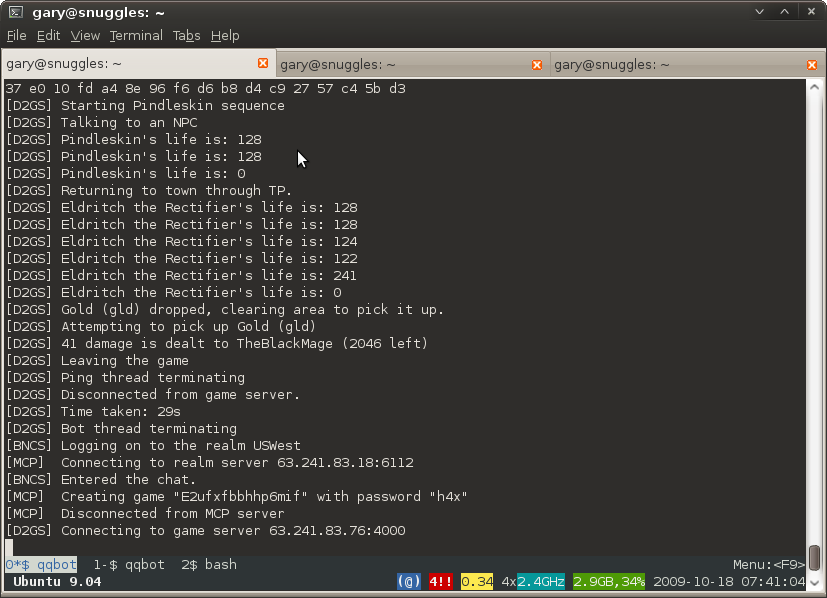Select the 2$ bash screen window
Viewport: 827px width, 598px height.
209,565
